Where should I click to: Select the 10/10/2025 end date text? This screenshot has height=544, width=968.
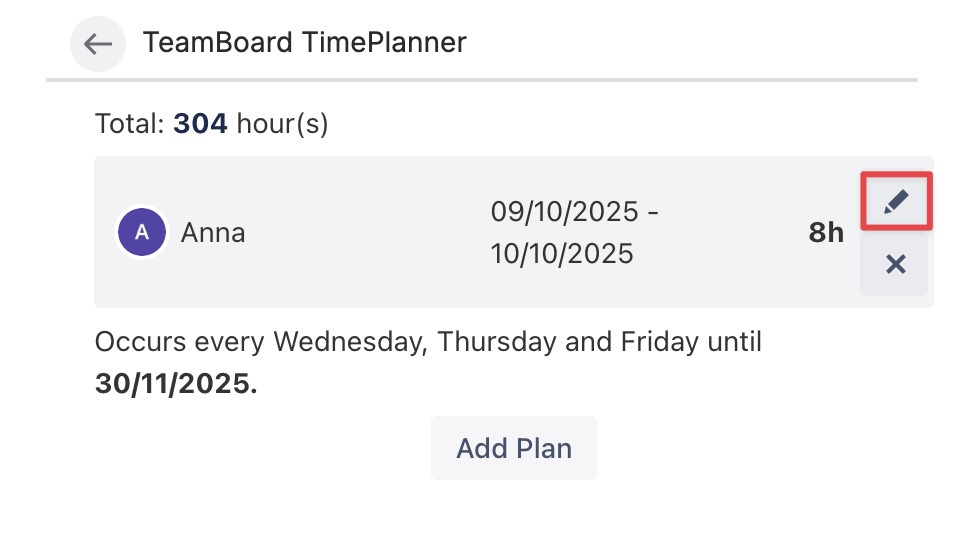point(562,254)
